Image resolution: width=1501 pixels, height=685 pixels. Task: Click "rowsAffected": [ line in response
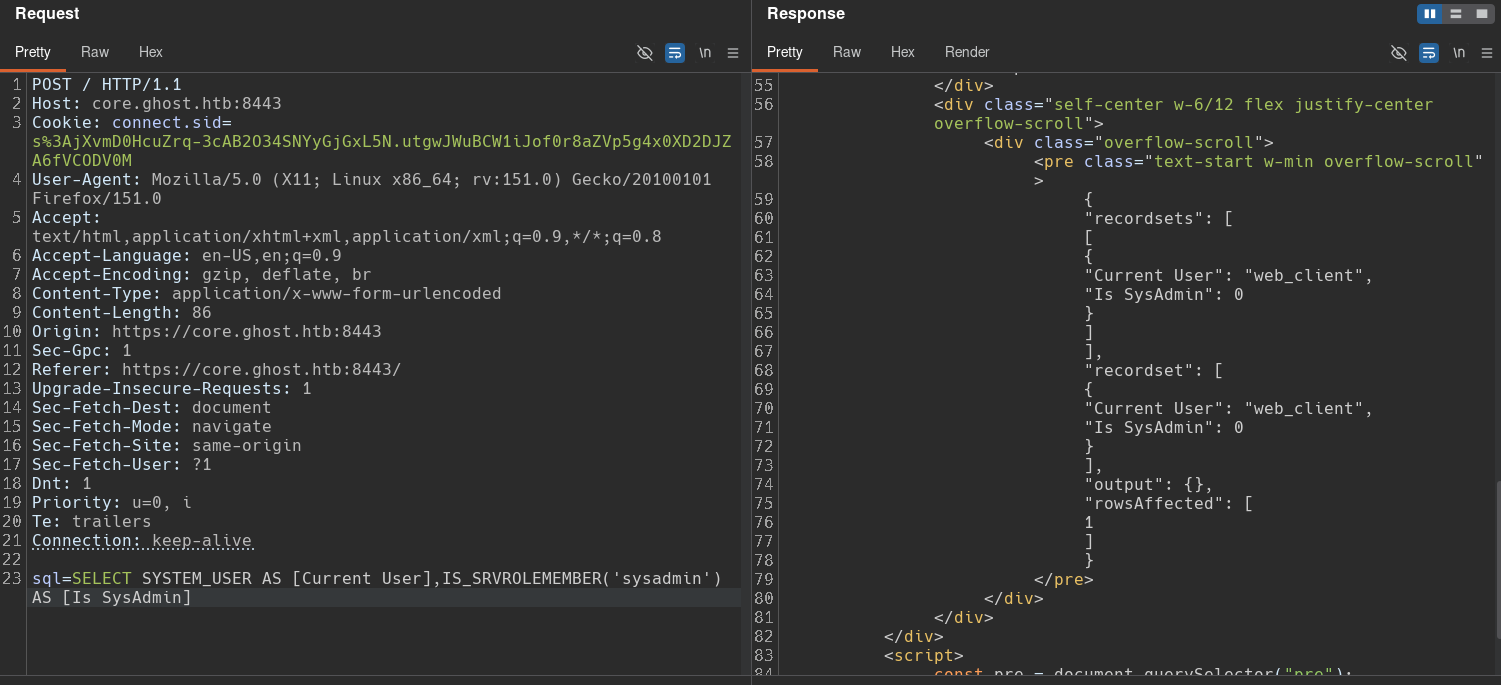click(1170, 503)
